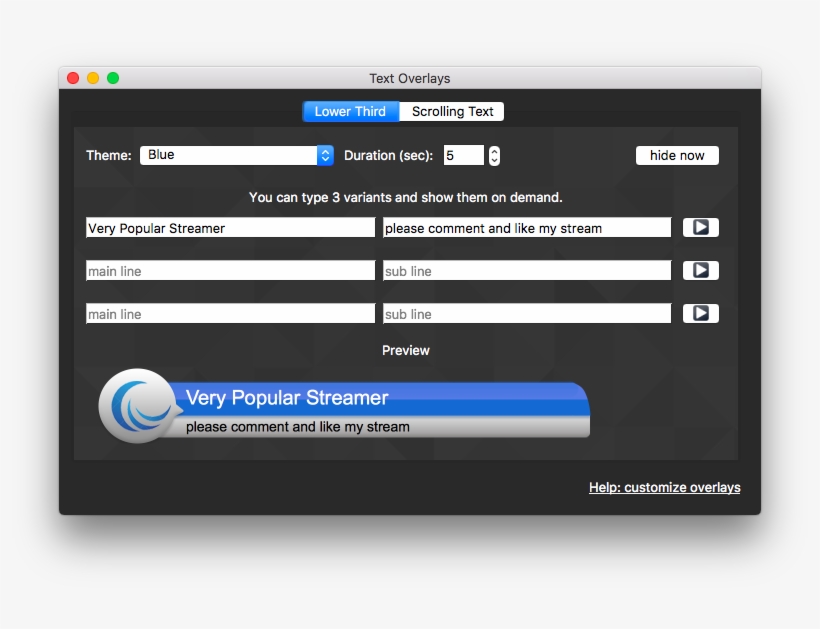Image resolution: width=820 pixels, height=629 pixels.
Task: Select the second row sub line field
Action: point(526,271)
